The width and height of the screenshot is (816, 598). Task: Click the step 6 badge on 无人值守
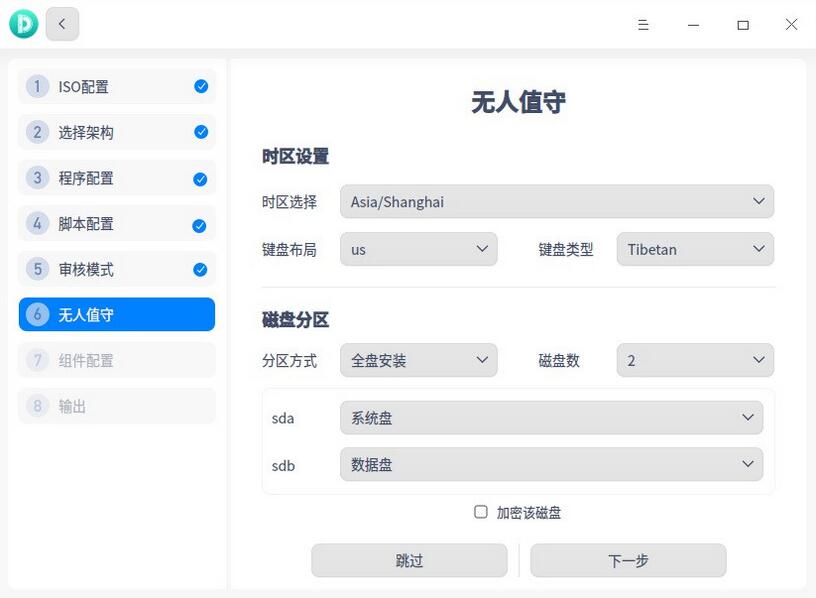point(35,314)
